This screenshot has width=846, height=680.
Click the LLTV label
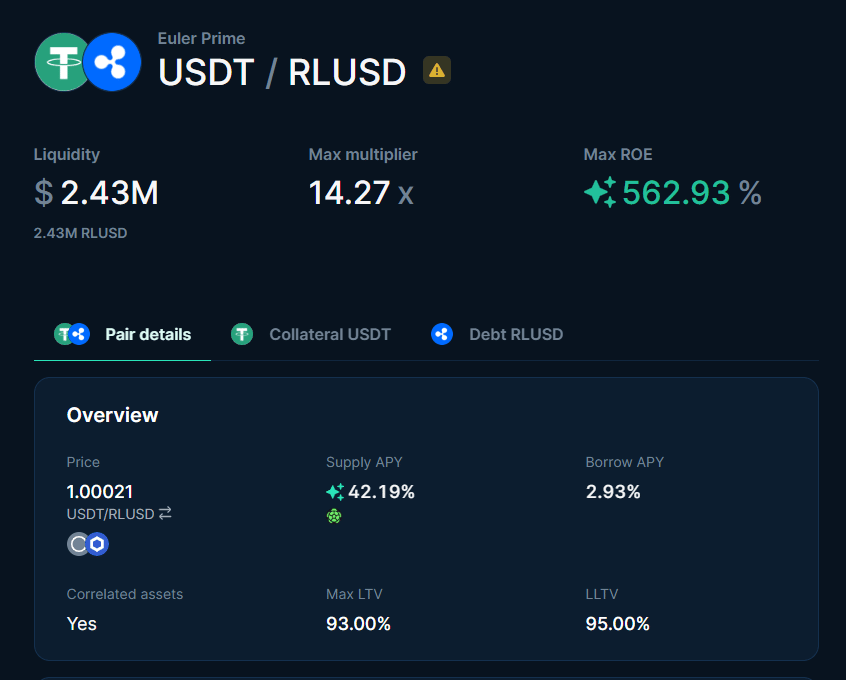pos(602,594)
